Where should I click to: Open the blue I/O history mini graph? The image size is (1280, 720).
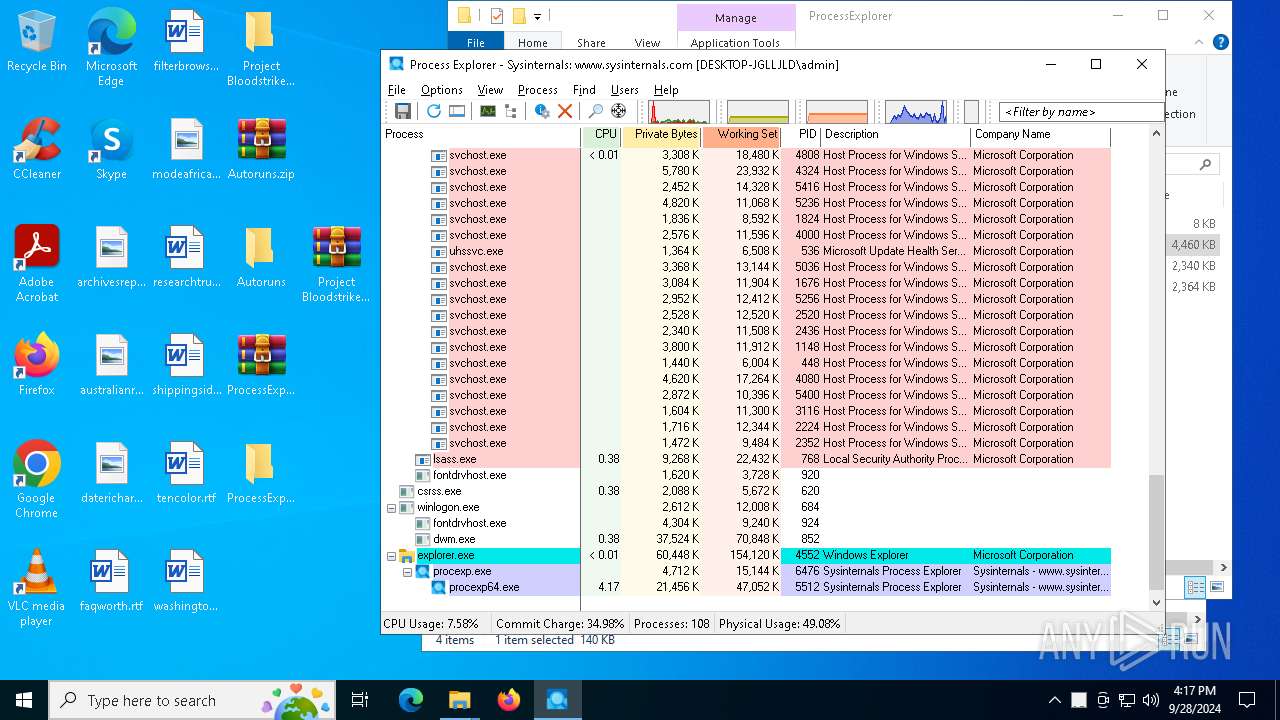[916, 111]
